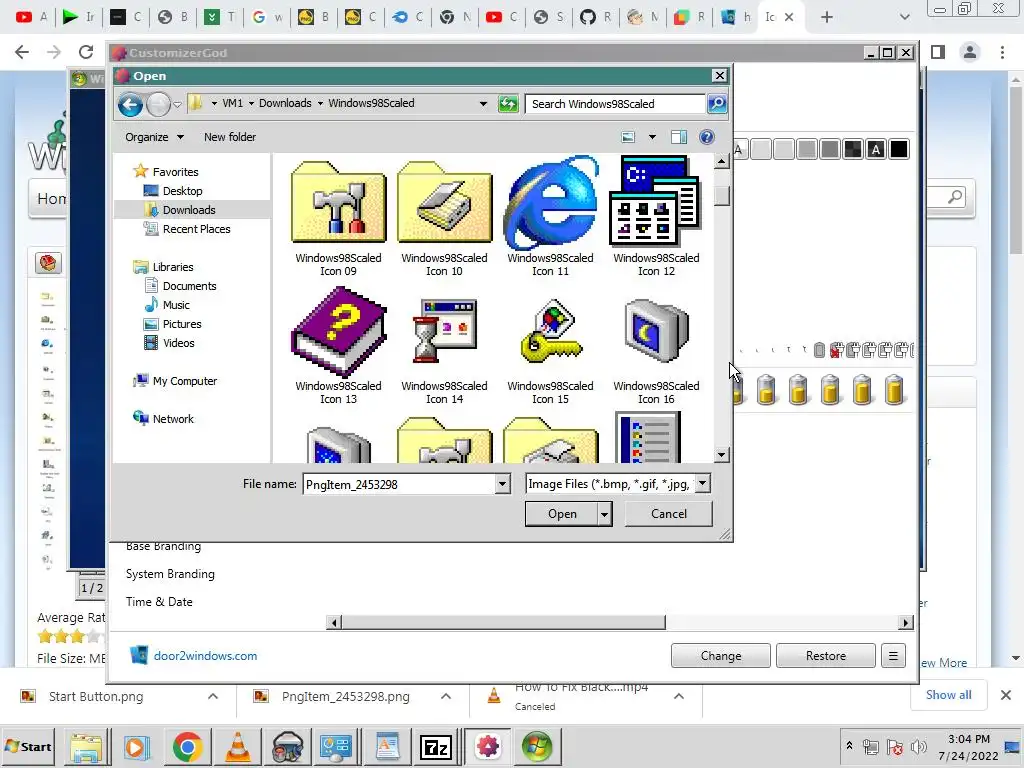Image resolution: width=1024 pixels, height=768 pixels.
Task: Open Chrome from the taskbar
Action: tap(187, 746)
